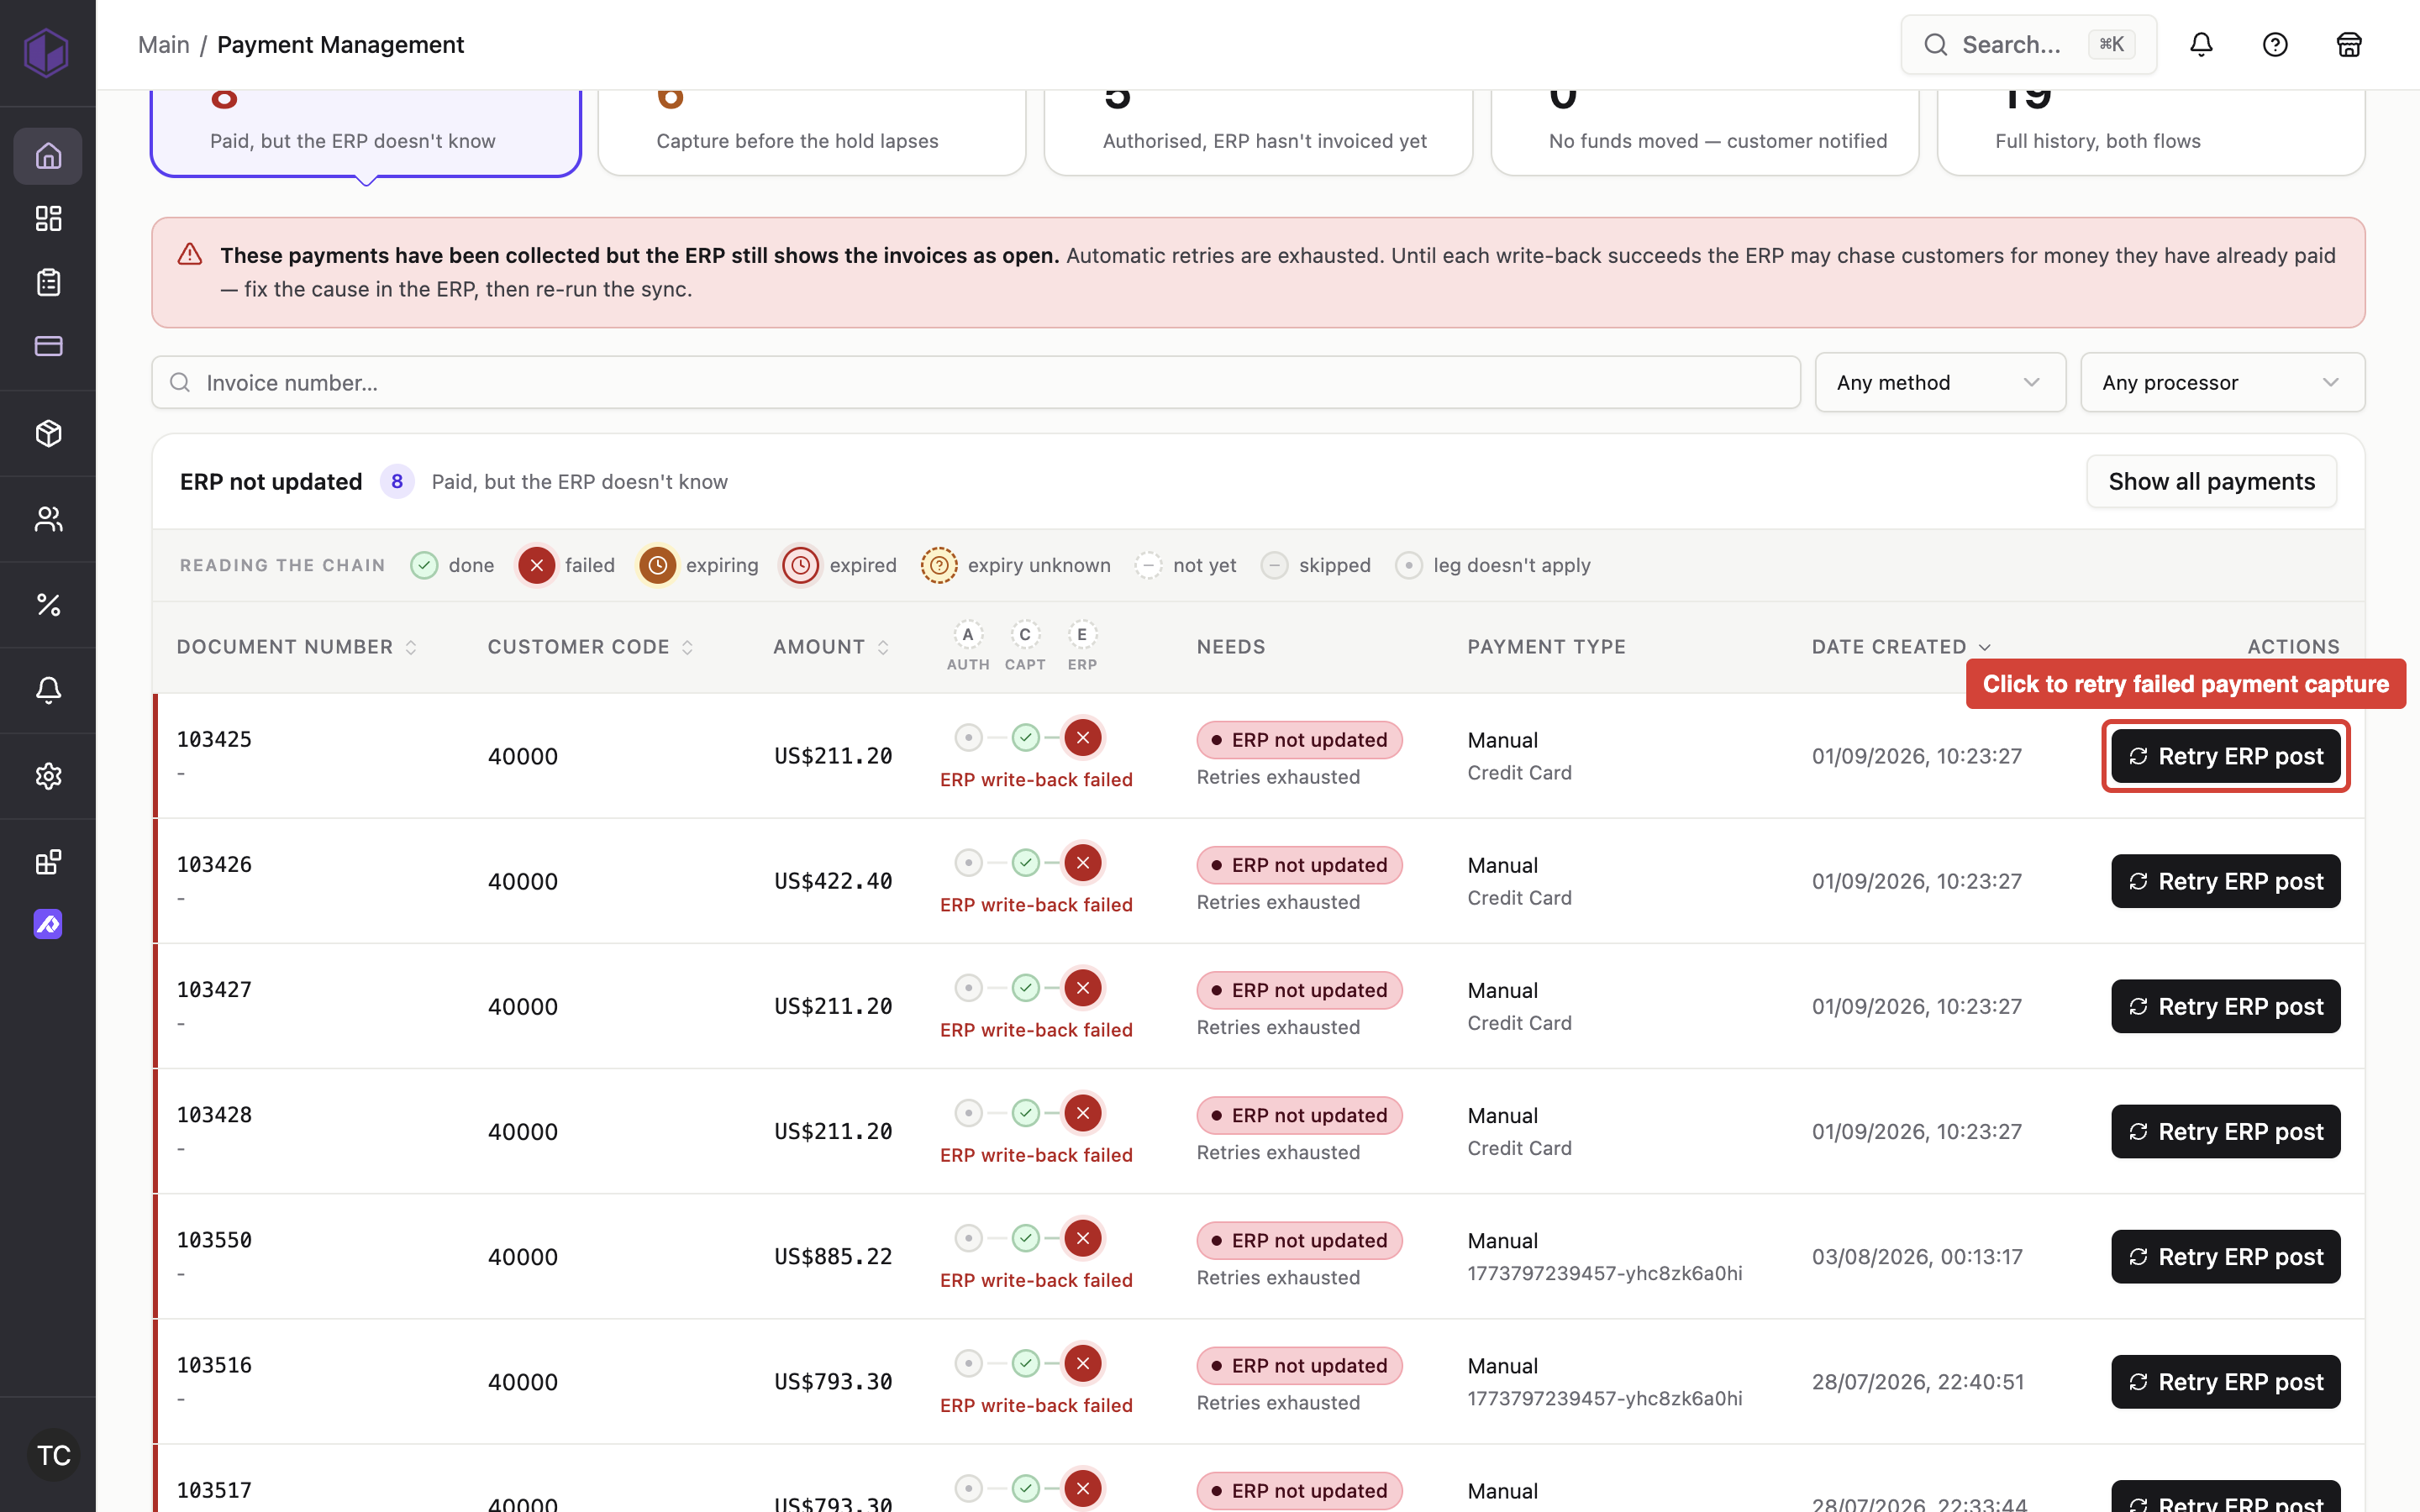Click 'ERP not updated' badge for 103428
This screenshot has height=1512, width=2420.
tap(1299, 1115)
